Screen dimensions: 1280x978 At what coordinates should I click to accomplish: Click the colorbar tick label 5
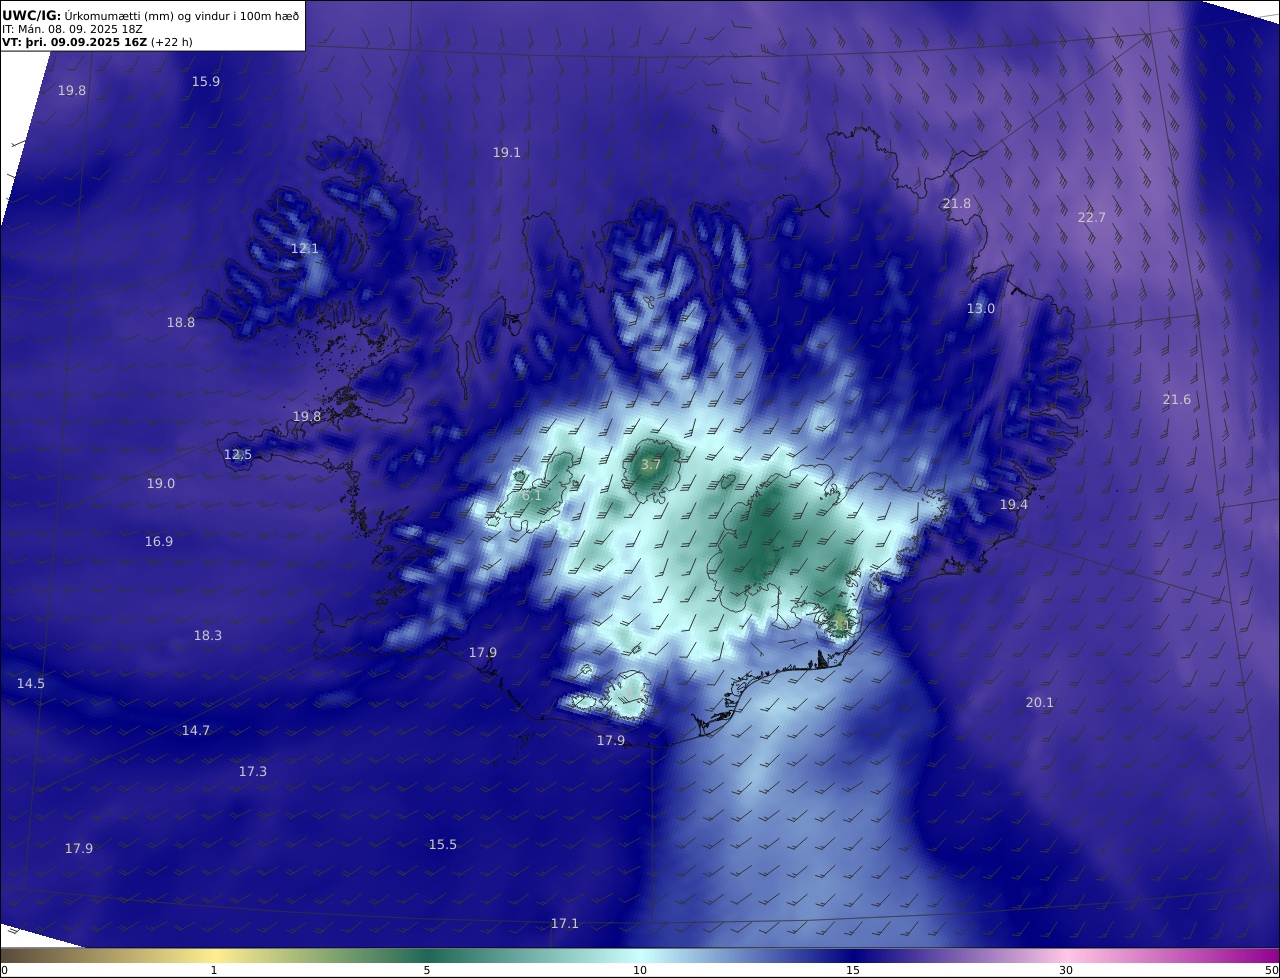click(427, 970)
